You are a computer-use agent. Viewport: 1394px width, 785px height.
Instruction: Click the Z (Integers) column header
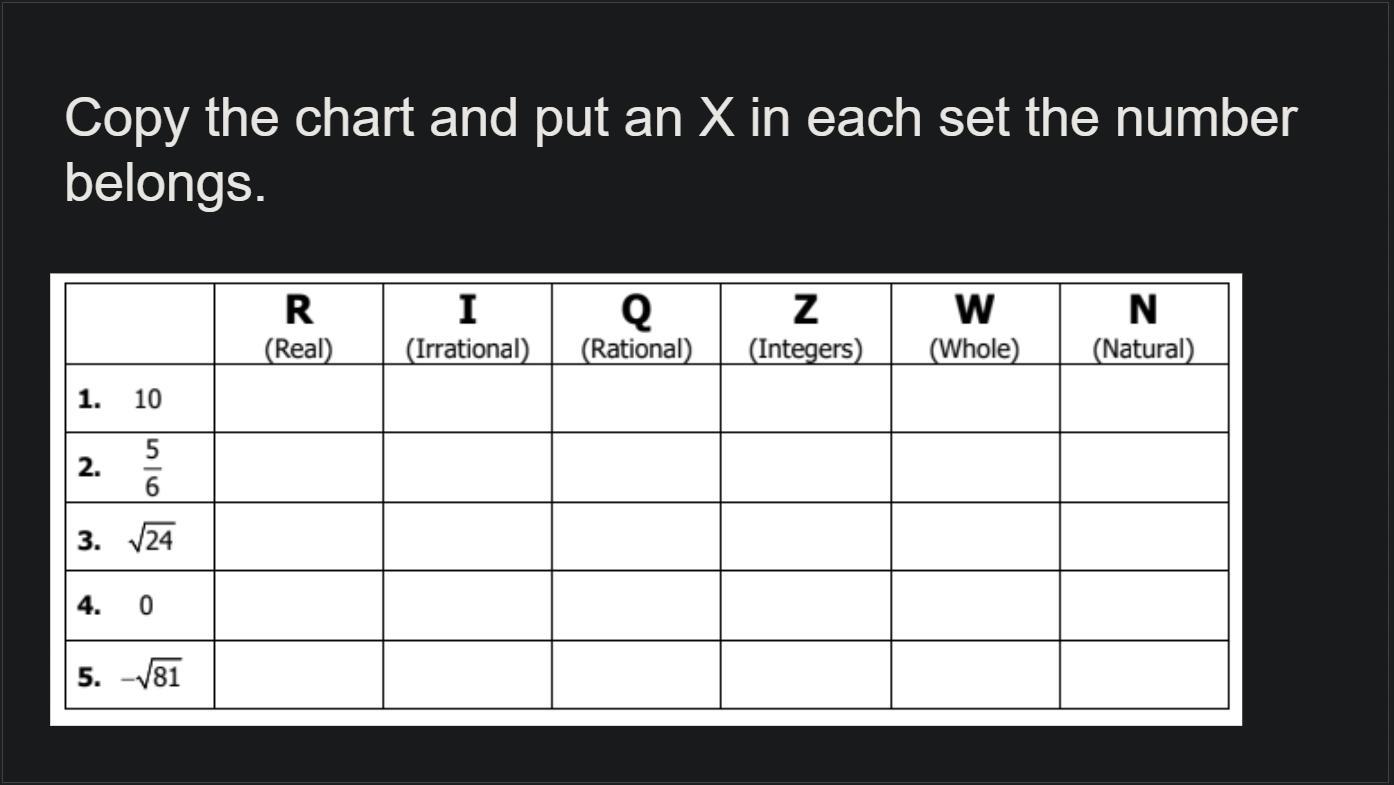coord(806,324)
